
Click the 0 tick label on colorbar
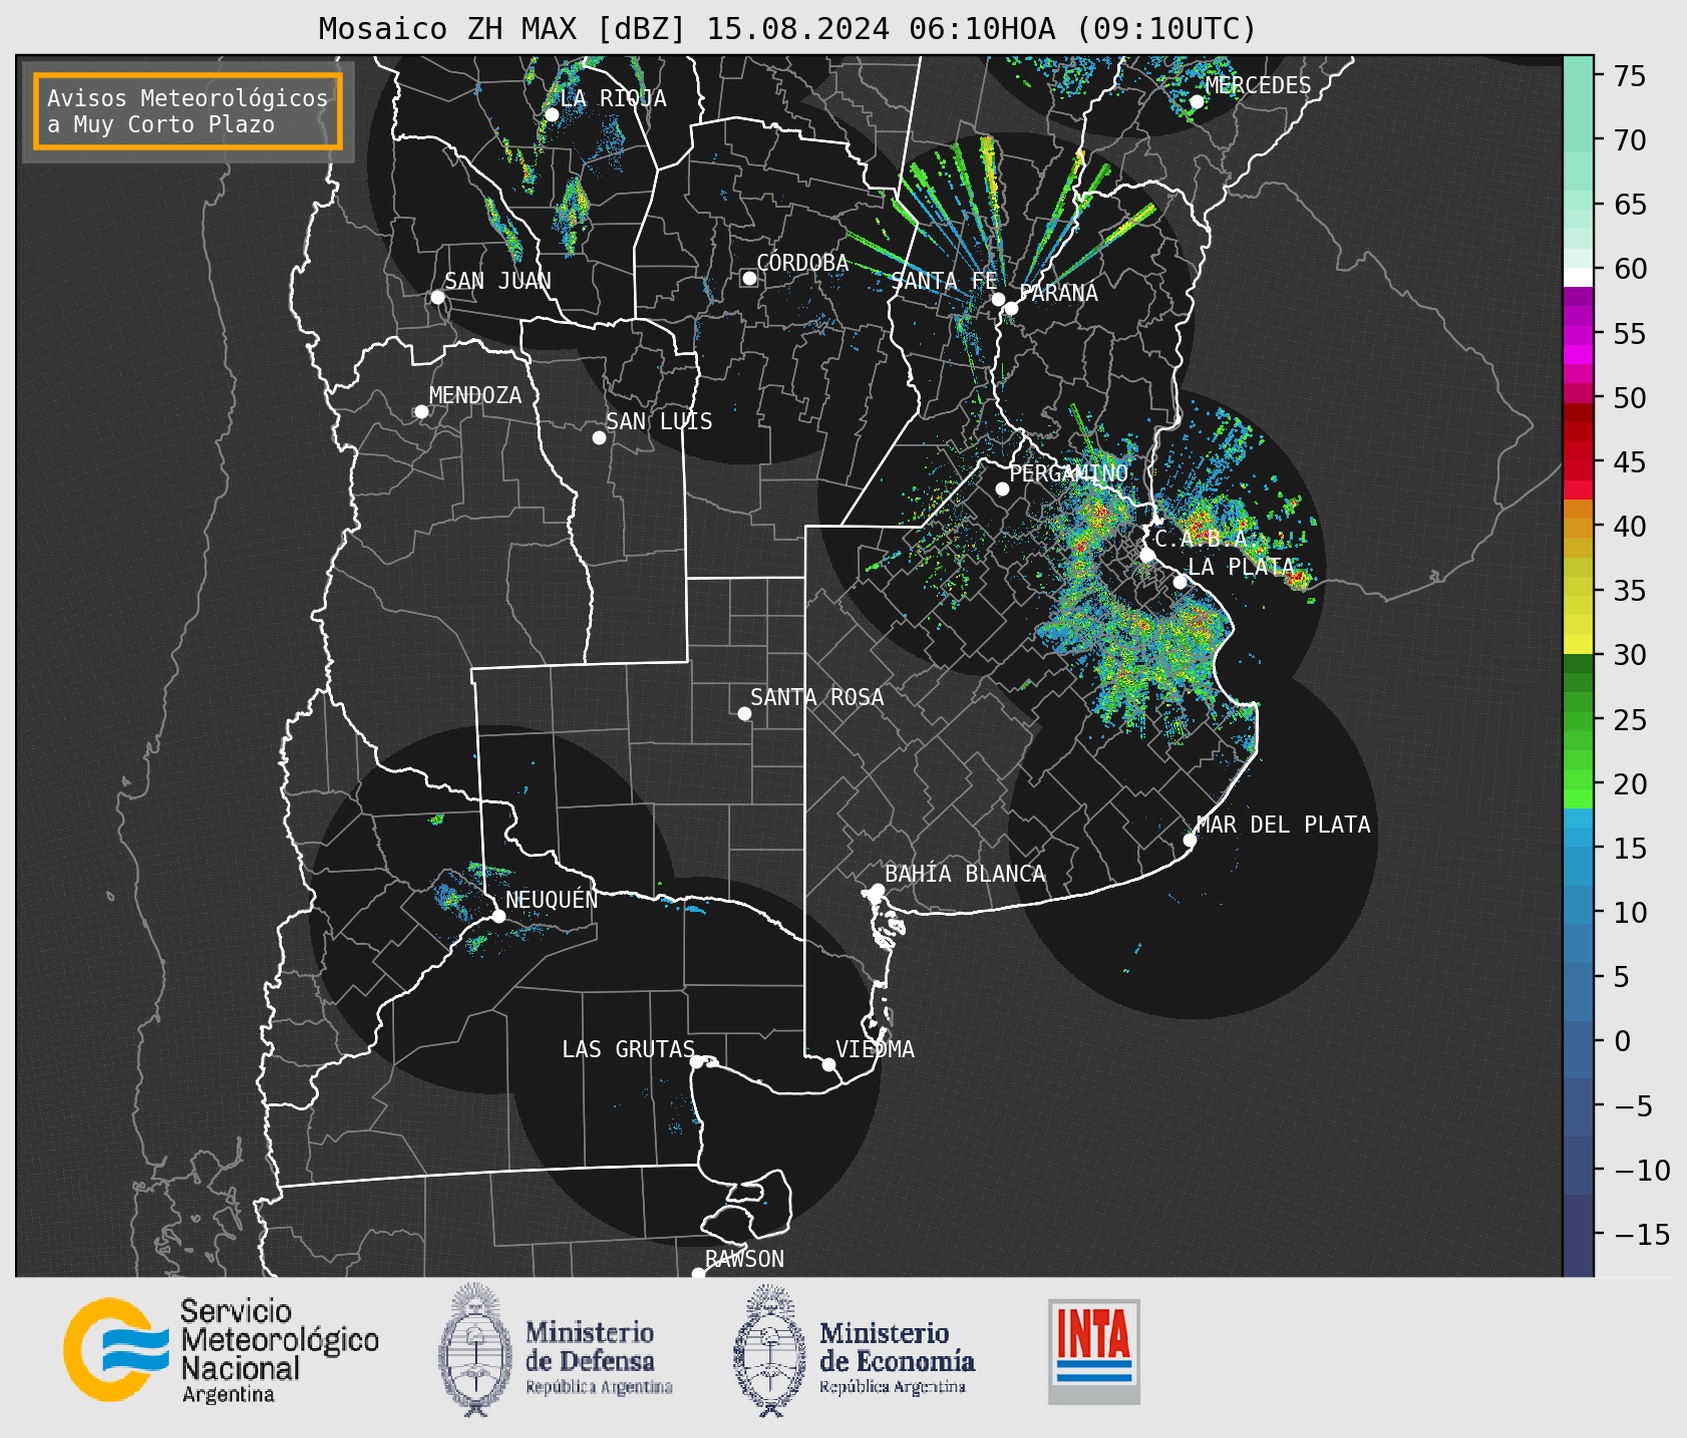point(1622,1042)
